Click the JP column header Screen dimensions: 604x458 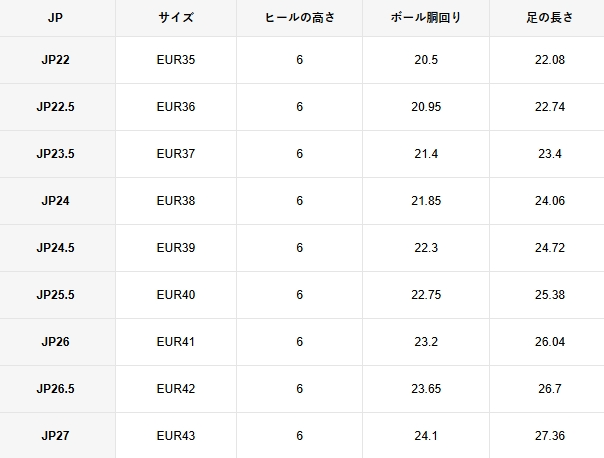click(x=55, y=18)
